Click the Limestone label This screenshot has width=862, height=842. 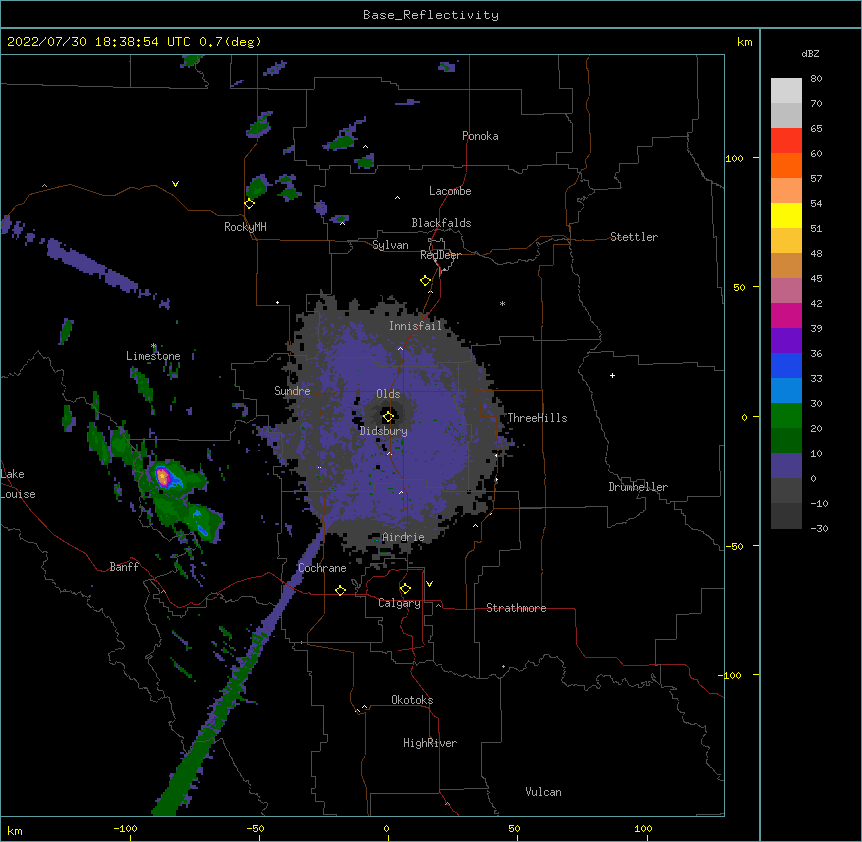[x=153, y=356]
